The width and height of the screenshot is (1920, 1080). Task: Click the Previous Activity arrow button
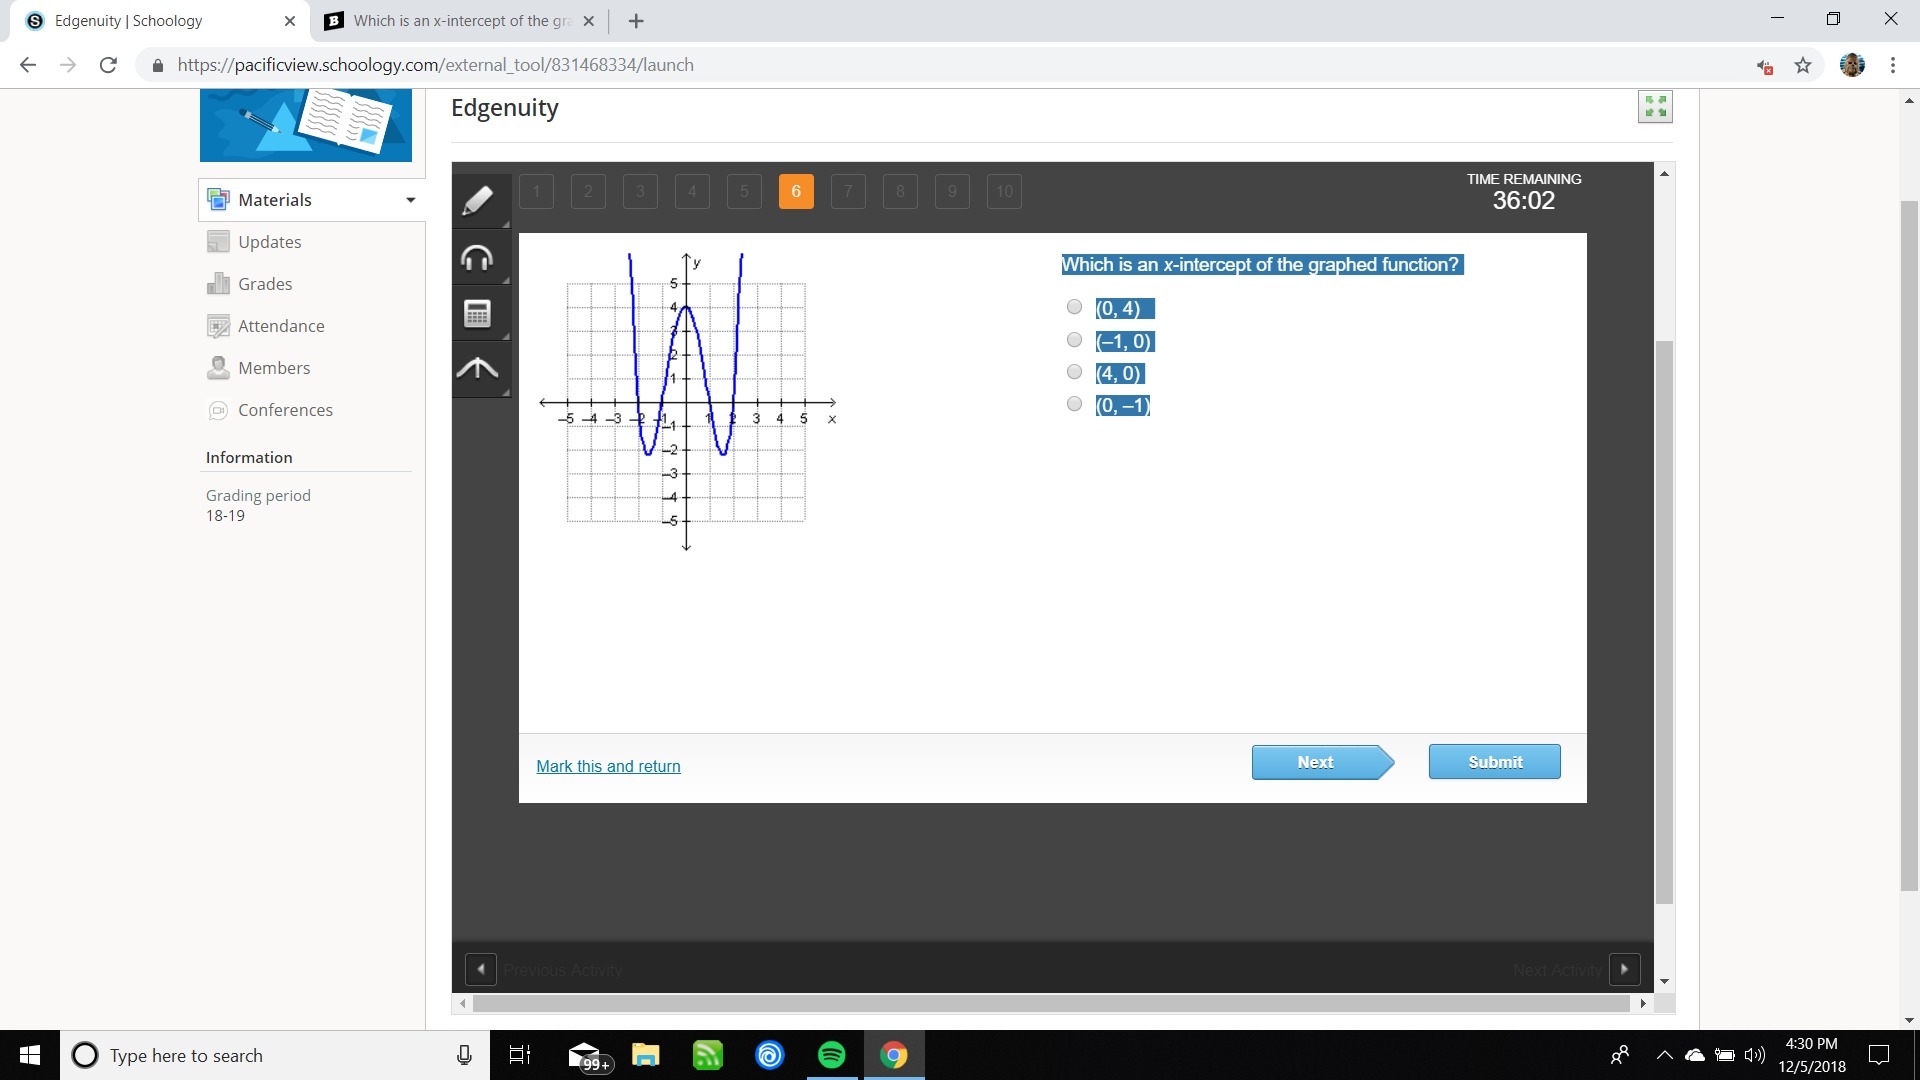(481, 969)
